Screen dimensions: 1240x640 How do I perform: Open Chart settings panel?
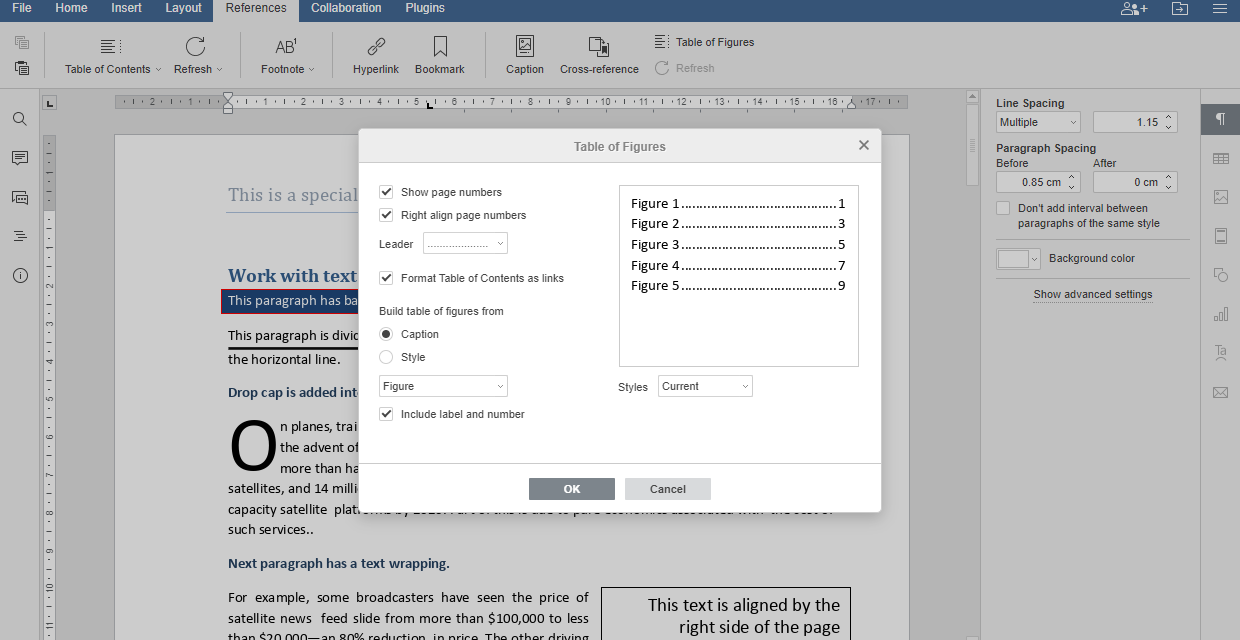click(x=1219, y=313)
